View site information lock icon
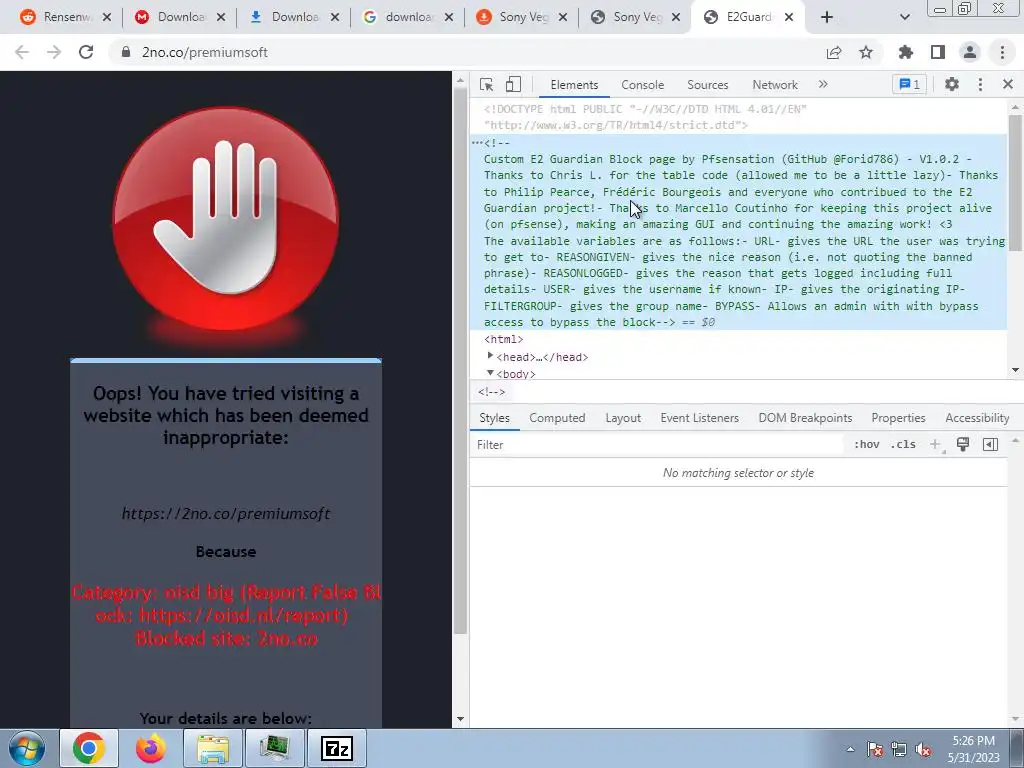This screenshot has height=768, width=1024. click(126, 52)
